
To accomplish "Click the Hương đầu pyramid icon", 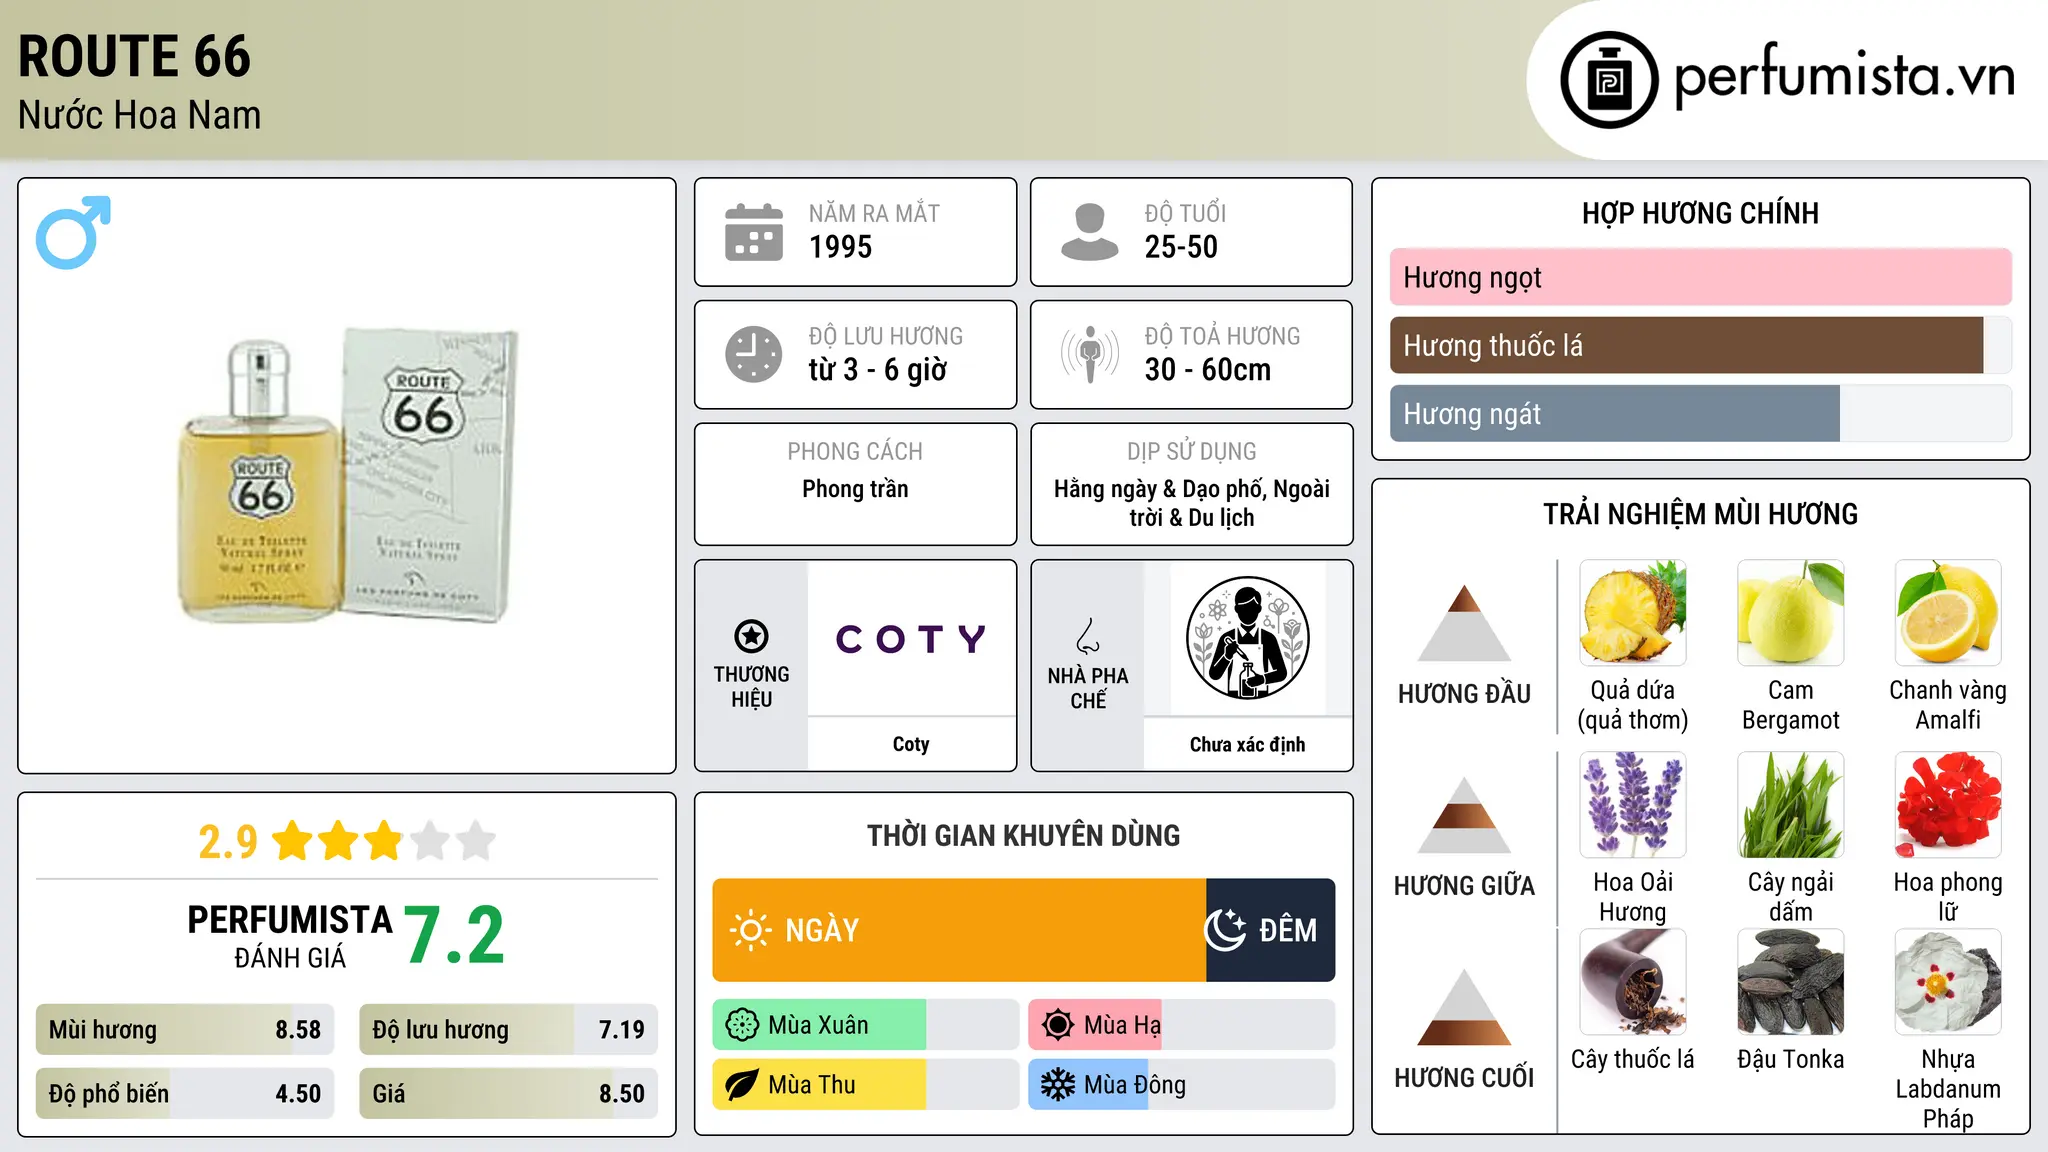I will (1464, 623).
